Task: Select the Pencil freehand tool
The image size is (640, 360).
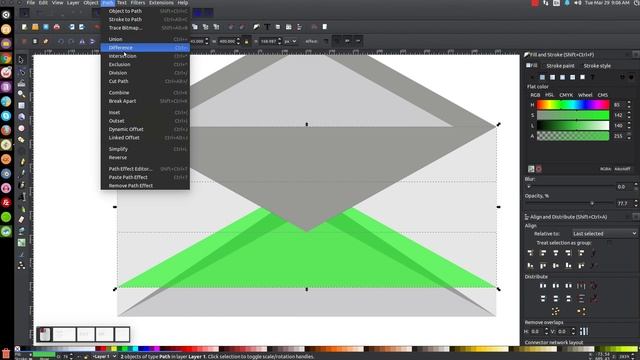Action: [x=21, y=162]
